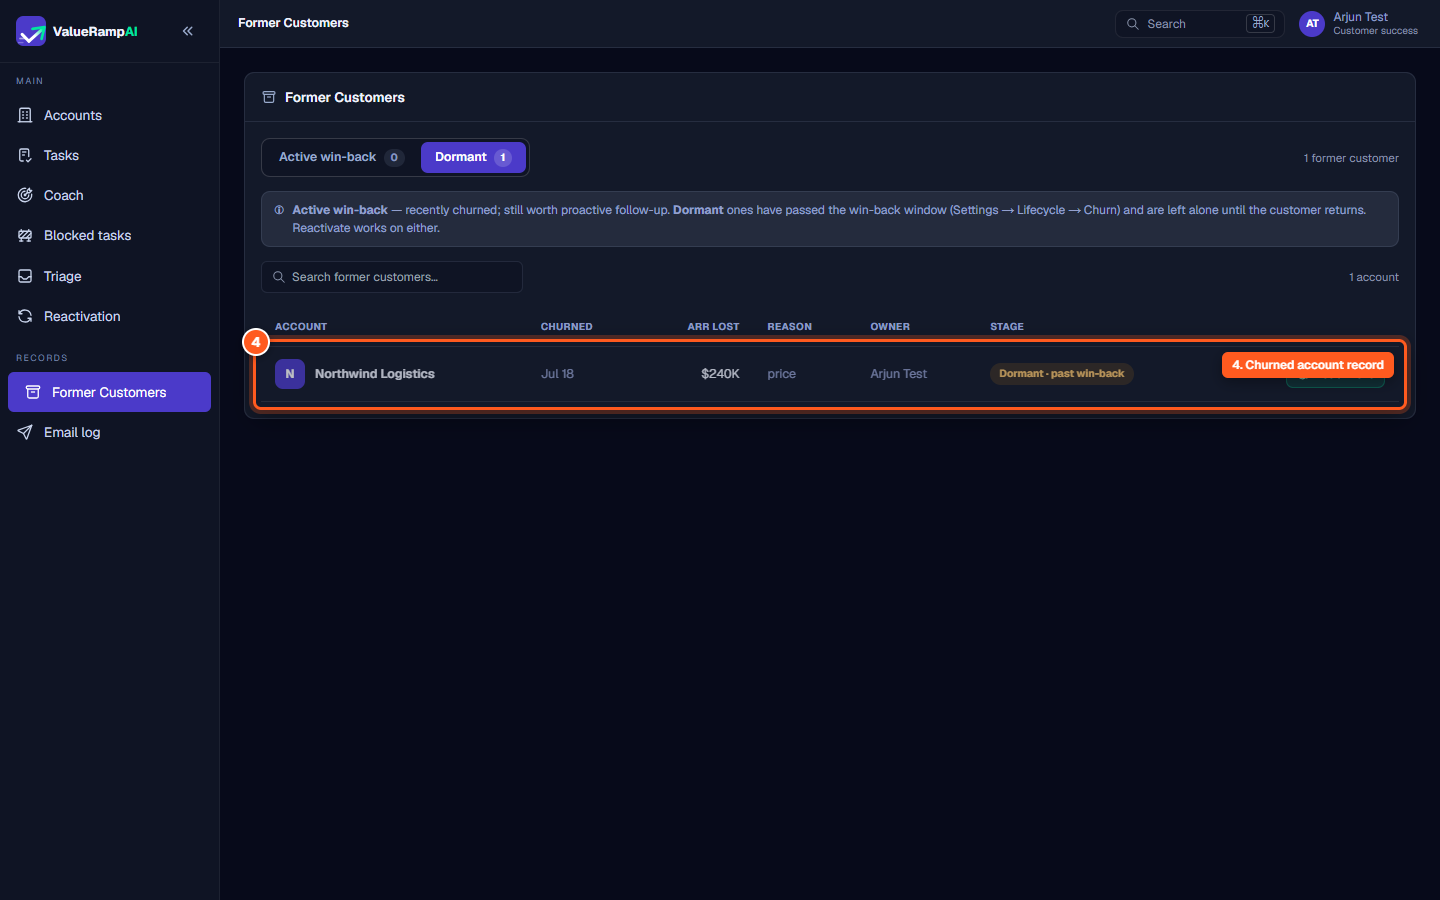The height and width of the screenshot is (900, 1440).
Task: Open Blocked tasks in sidebar
Action: [109, 235]
